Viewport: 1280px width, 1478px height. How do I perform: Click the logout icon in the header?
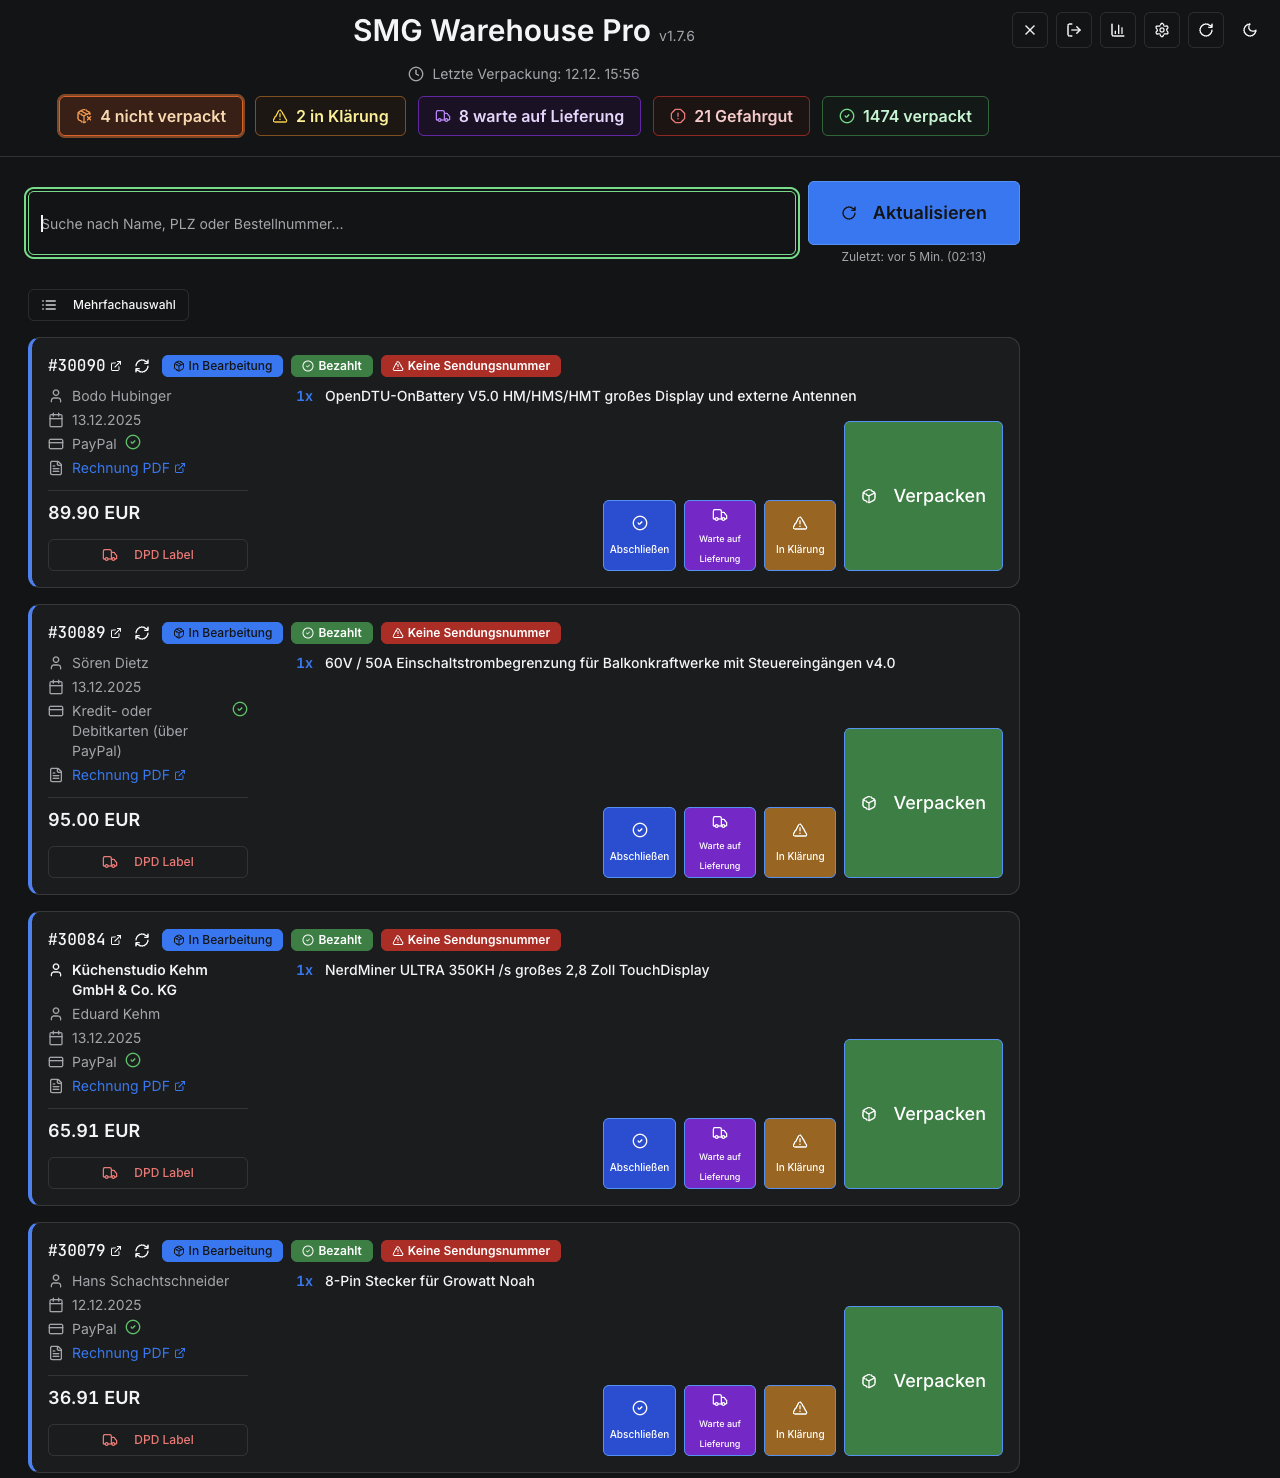pos(1073,30)
